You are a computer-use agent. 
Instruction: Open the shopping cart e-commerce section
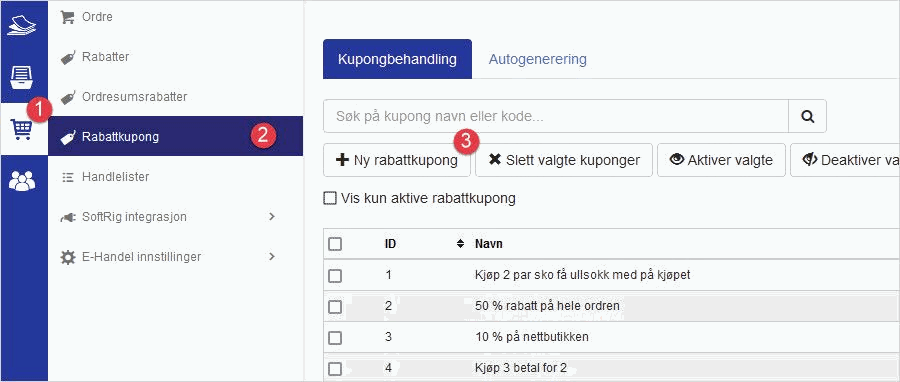[x=22, y=130]
